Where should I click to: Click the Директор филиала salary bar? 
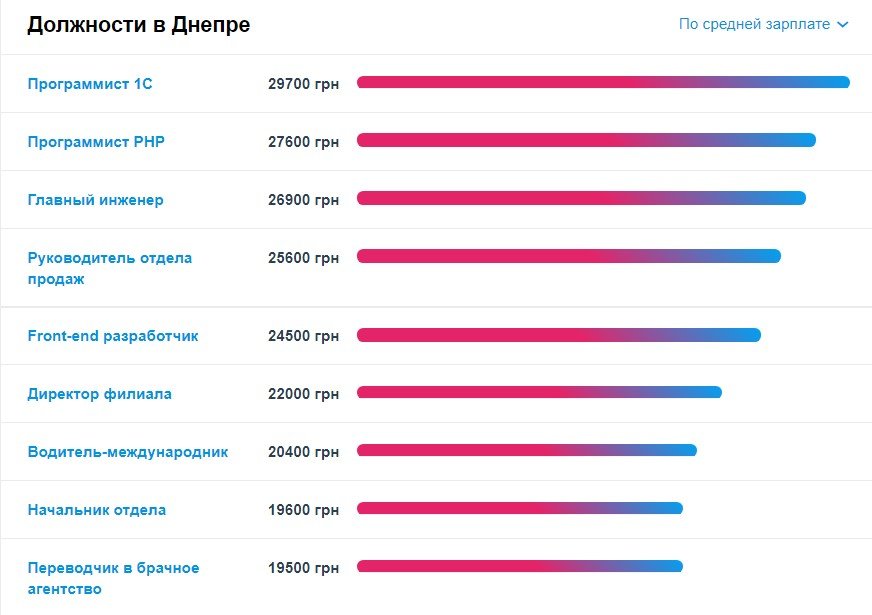539,392
